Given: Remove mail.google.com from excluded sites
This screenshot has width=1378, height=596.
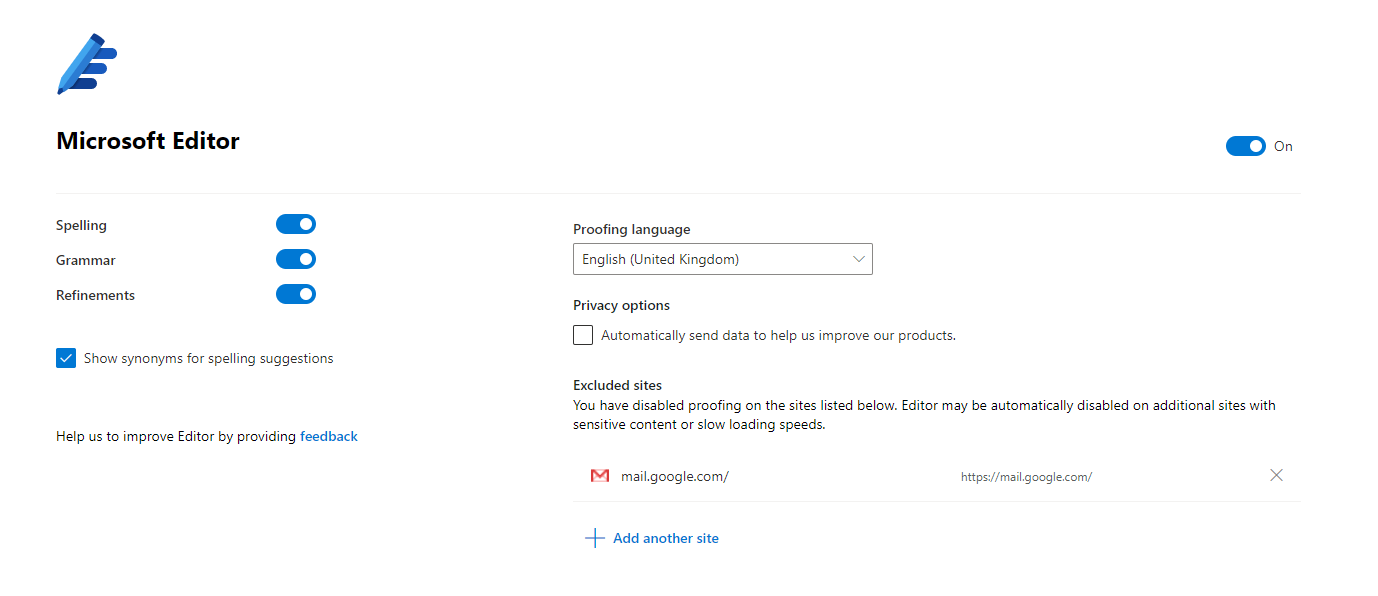Looking at the screenshot, I should tap(1276, 476).
